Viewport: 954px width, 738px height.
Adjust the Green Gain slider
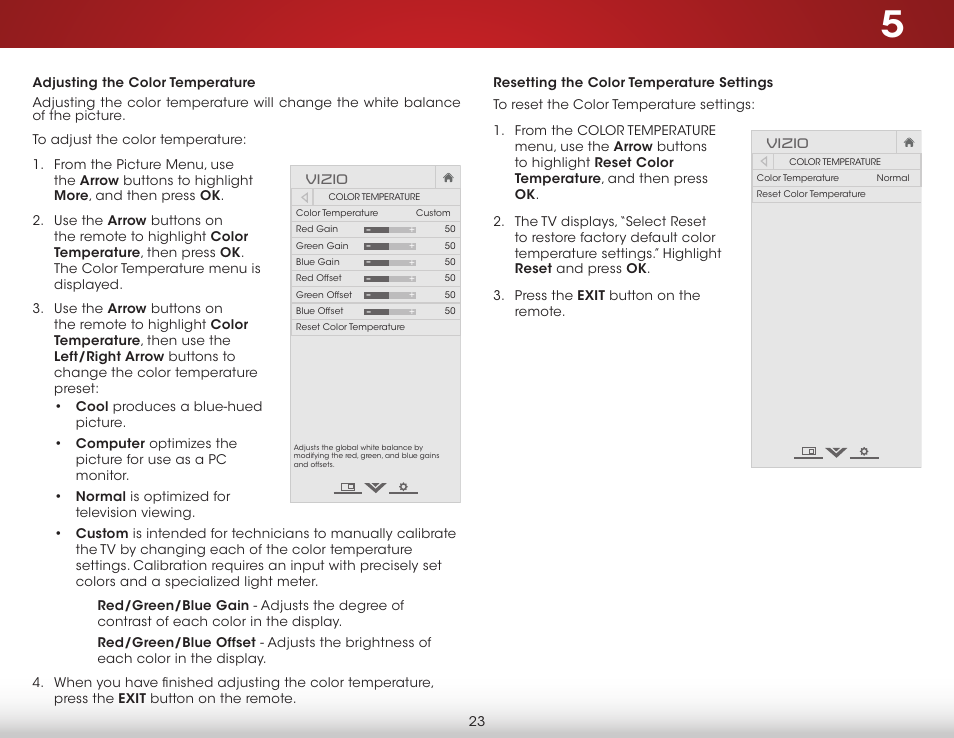pos(390,246)
